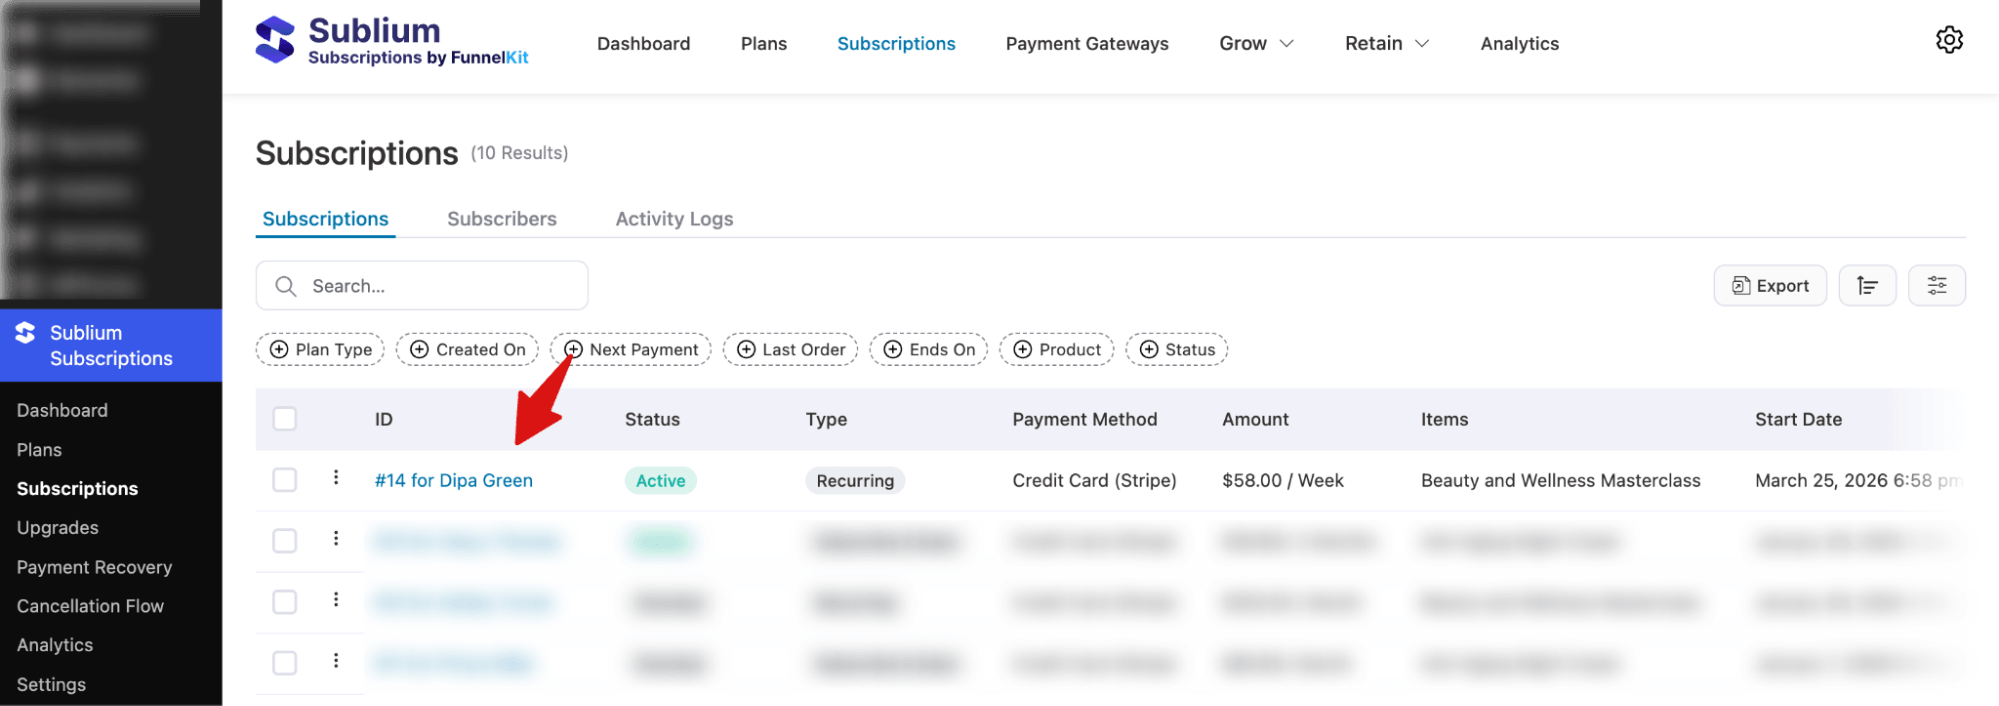Click the $58.00 / Week amount cell
This screenshot has height=706, width=1999.
point(1282,481)
